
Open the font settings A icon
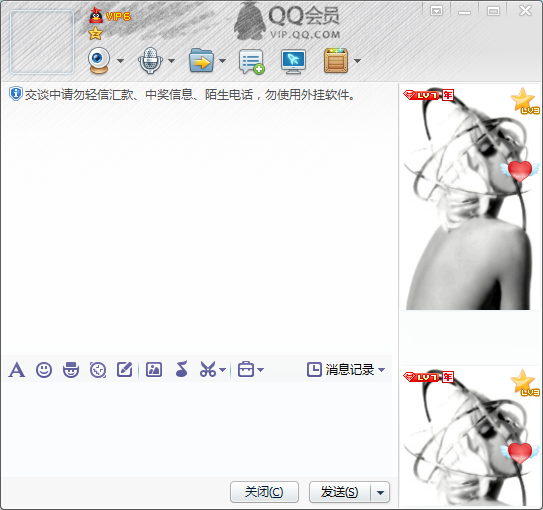17,370
